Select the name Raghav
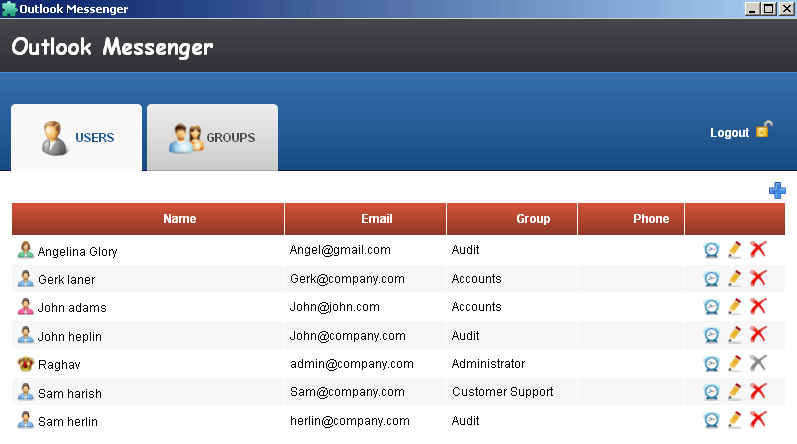This screenshot has width=797, height=444. [x=59, y=365]
